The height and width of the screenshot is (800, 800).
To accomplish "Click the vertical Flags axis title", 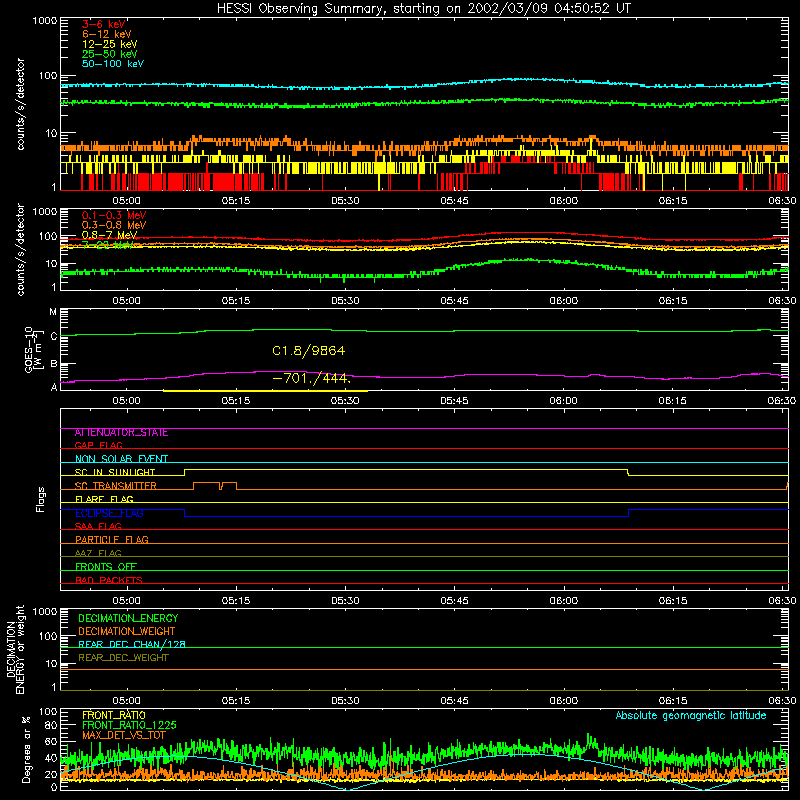I will (41, 499).
